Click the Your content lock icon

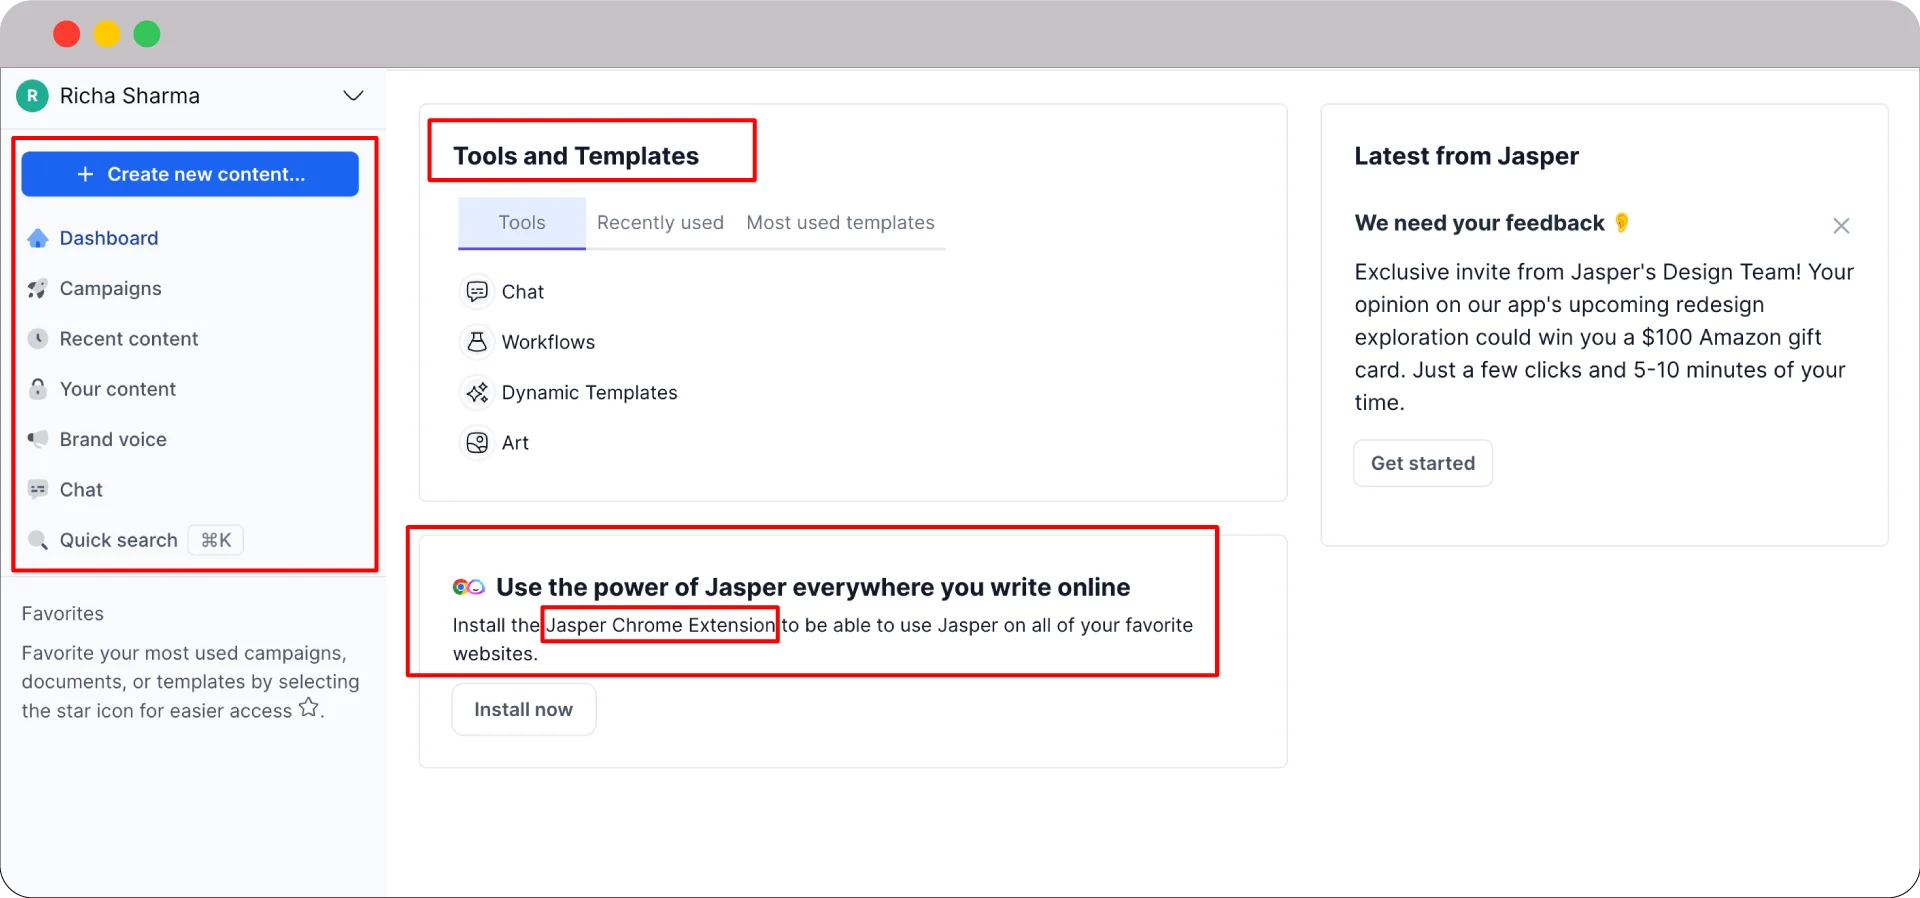coord(38,389)
